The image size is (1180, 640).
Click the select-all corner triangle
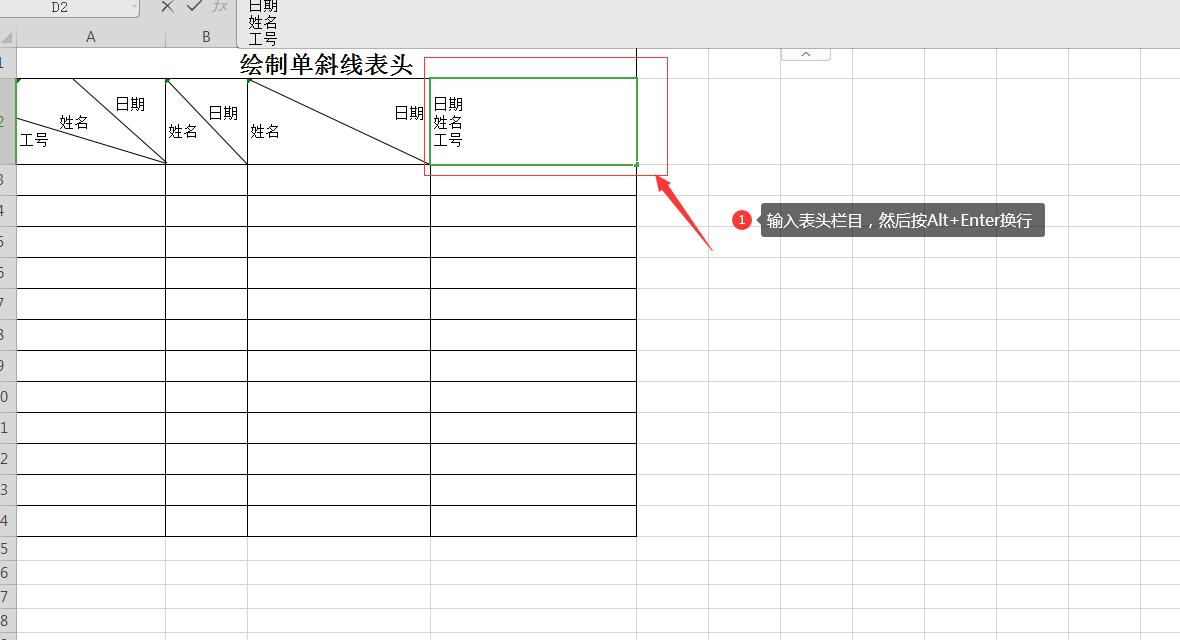click(7, 37)
